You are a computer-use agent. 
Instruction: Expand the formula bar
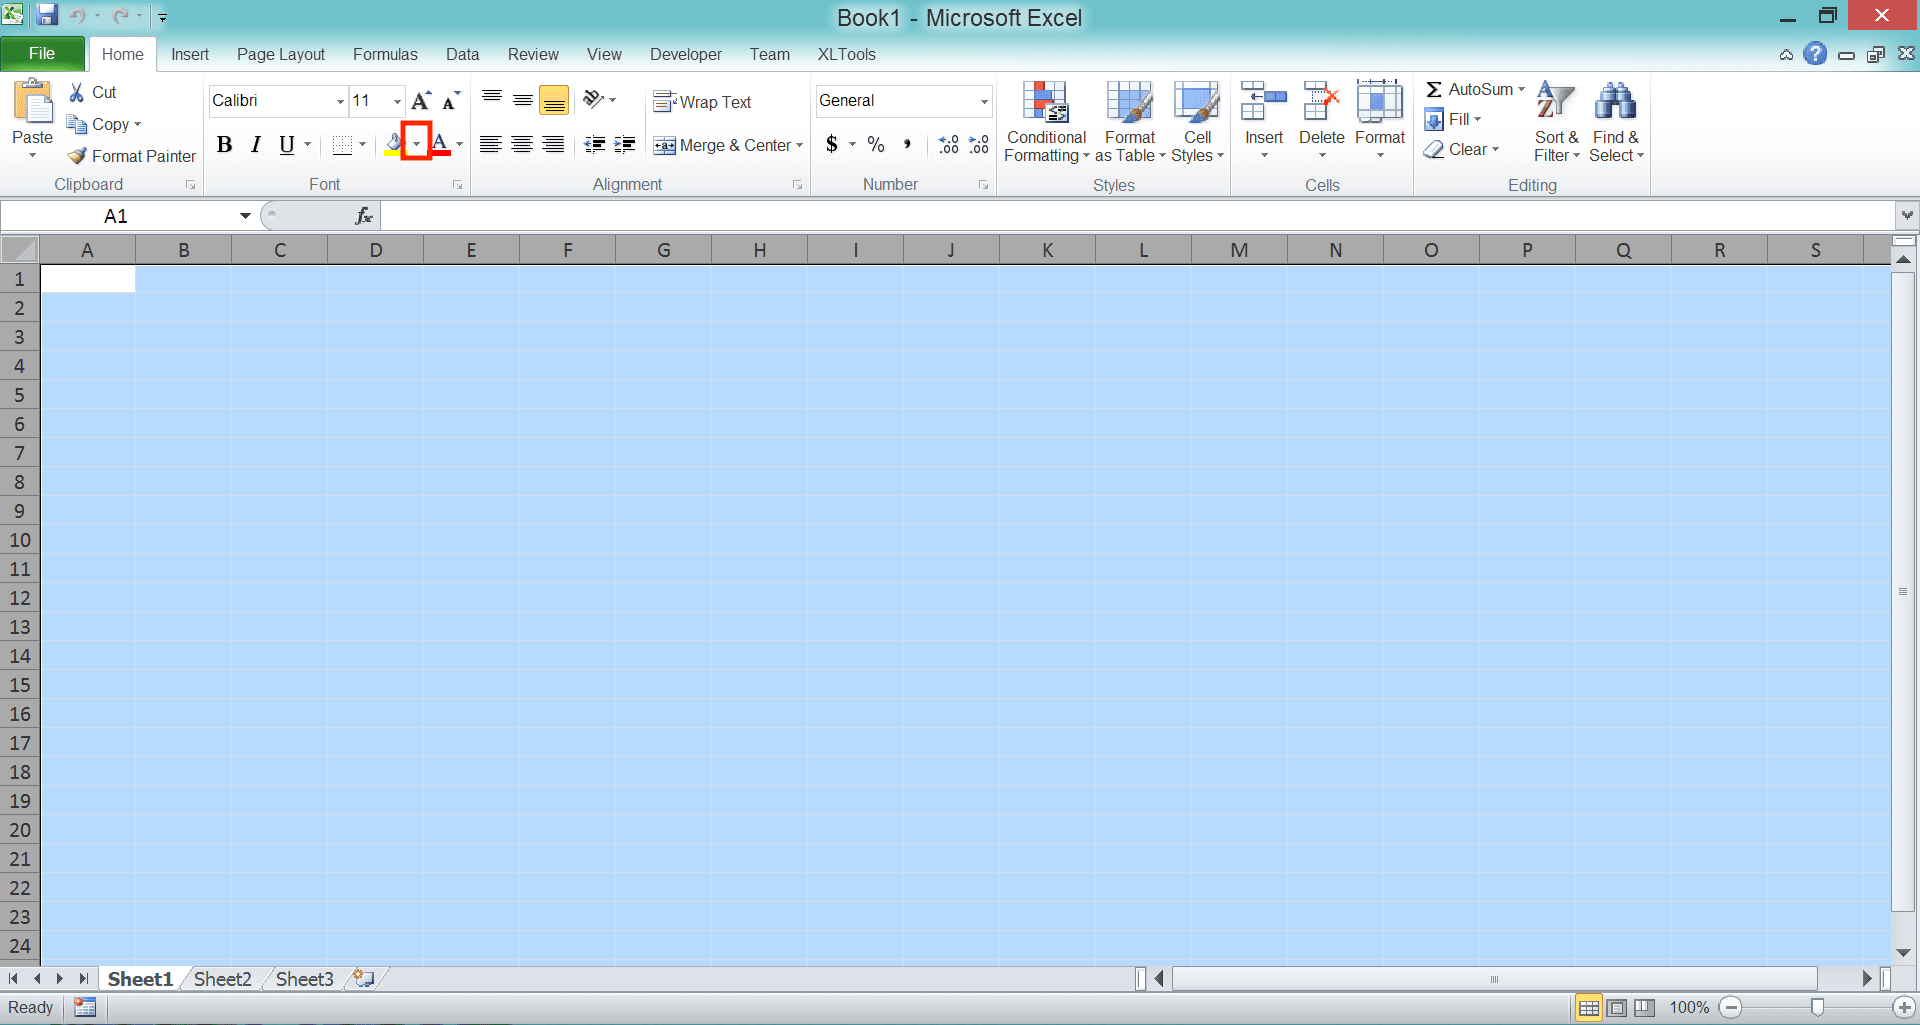(1907, 215)
